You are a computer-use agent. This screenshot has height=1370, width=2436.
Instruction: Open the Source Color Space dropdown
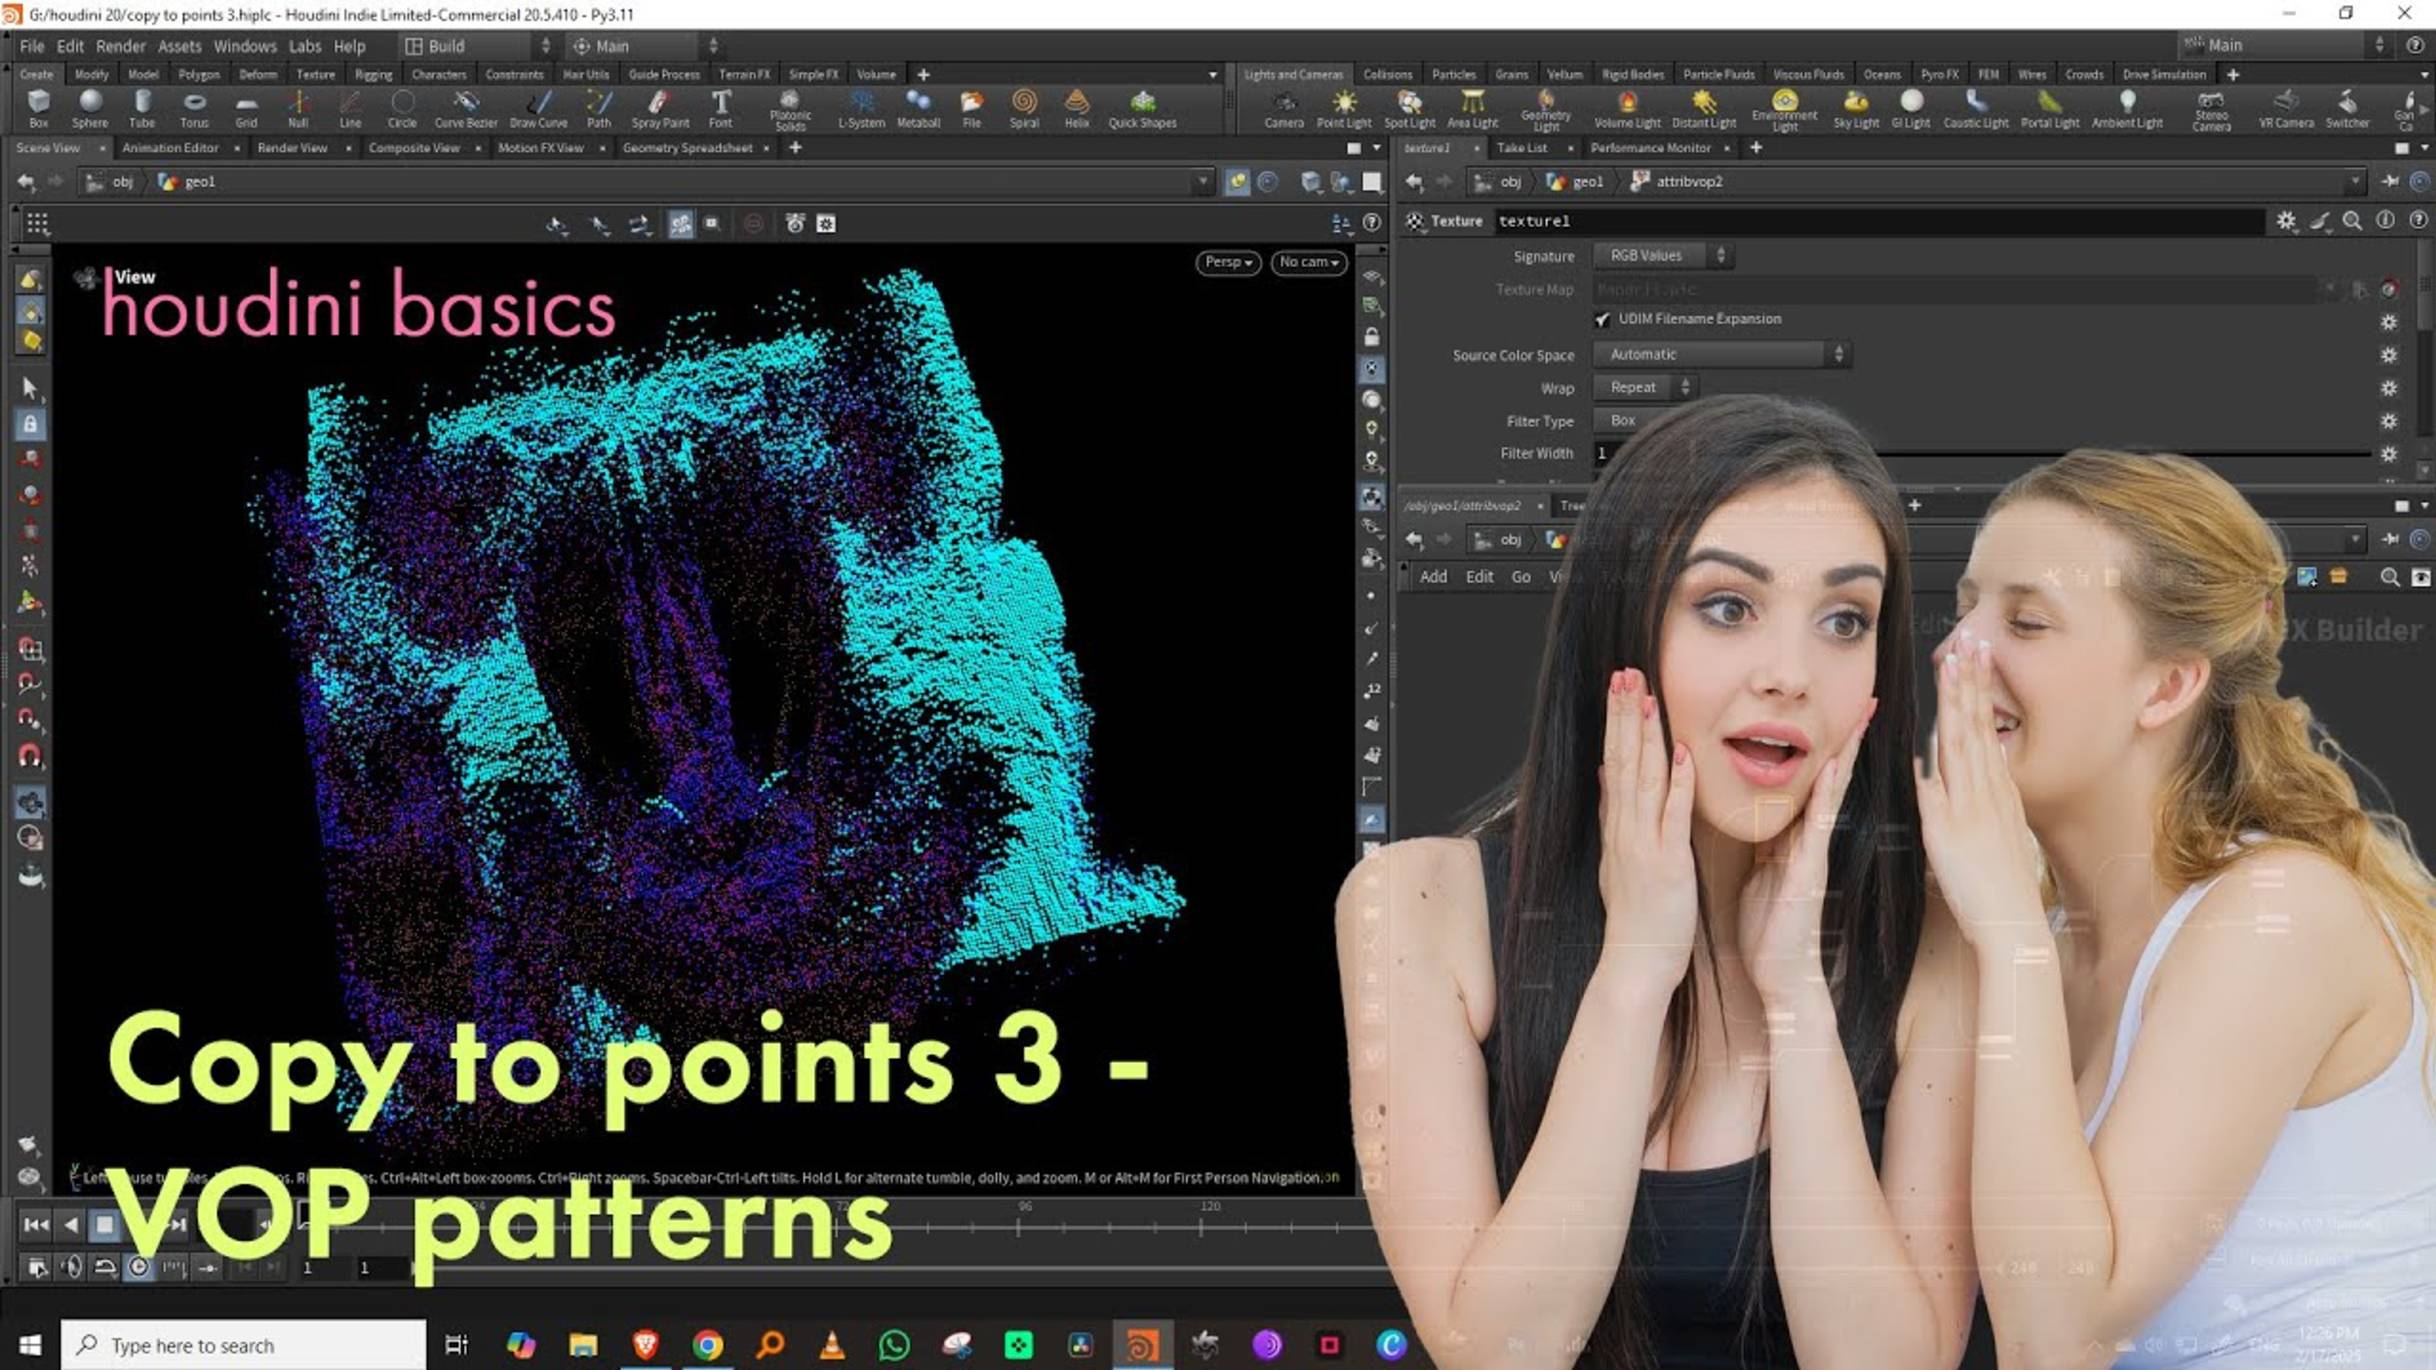(1720, 354)
